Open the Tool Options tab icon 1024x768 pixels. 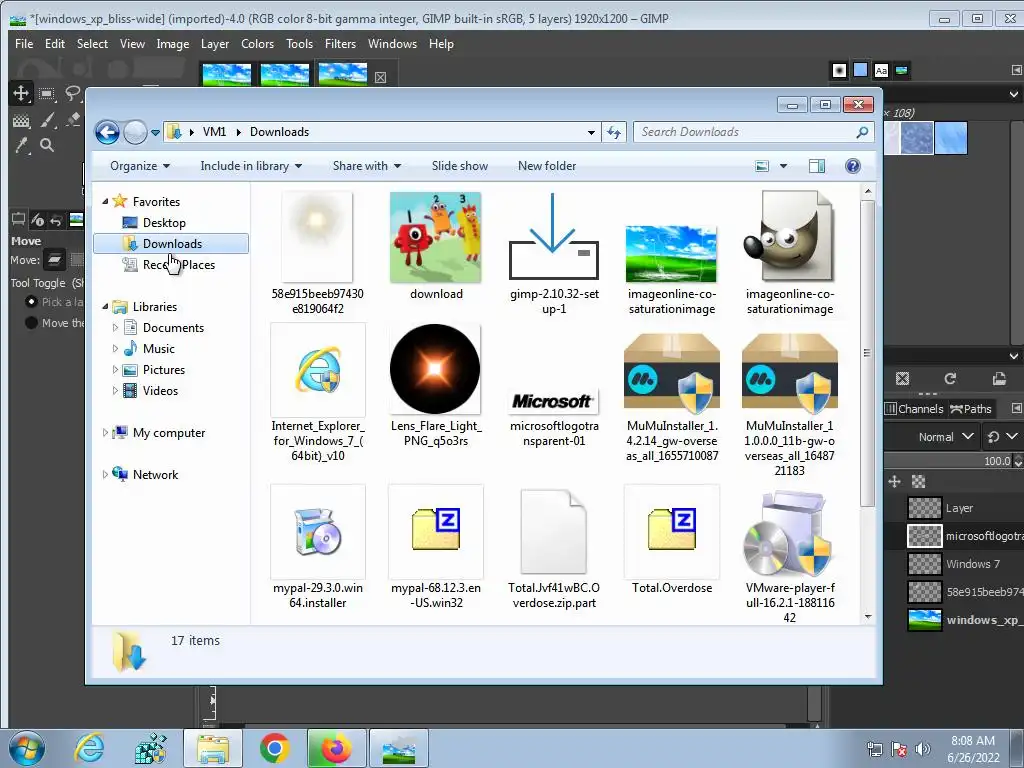pyautogui.click(x=18, y=220)
